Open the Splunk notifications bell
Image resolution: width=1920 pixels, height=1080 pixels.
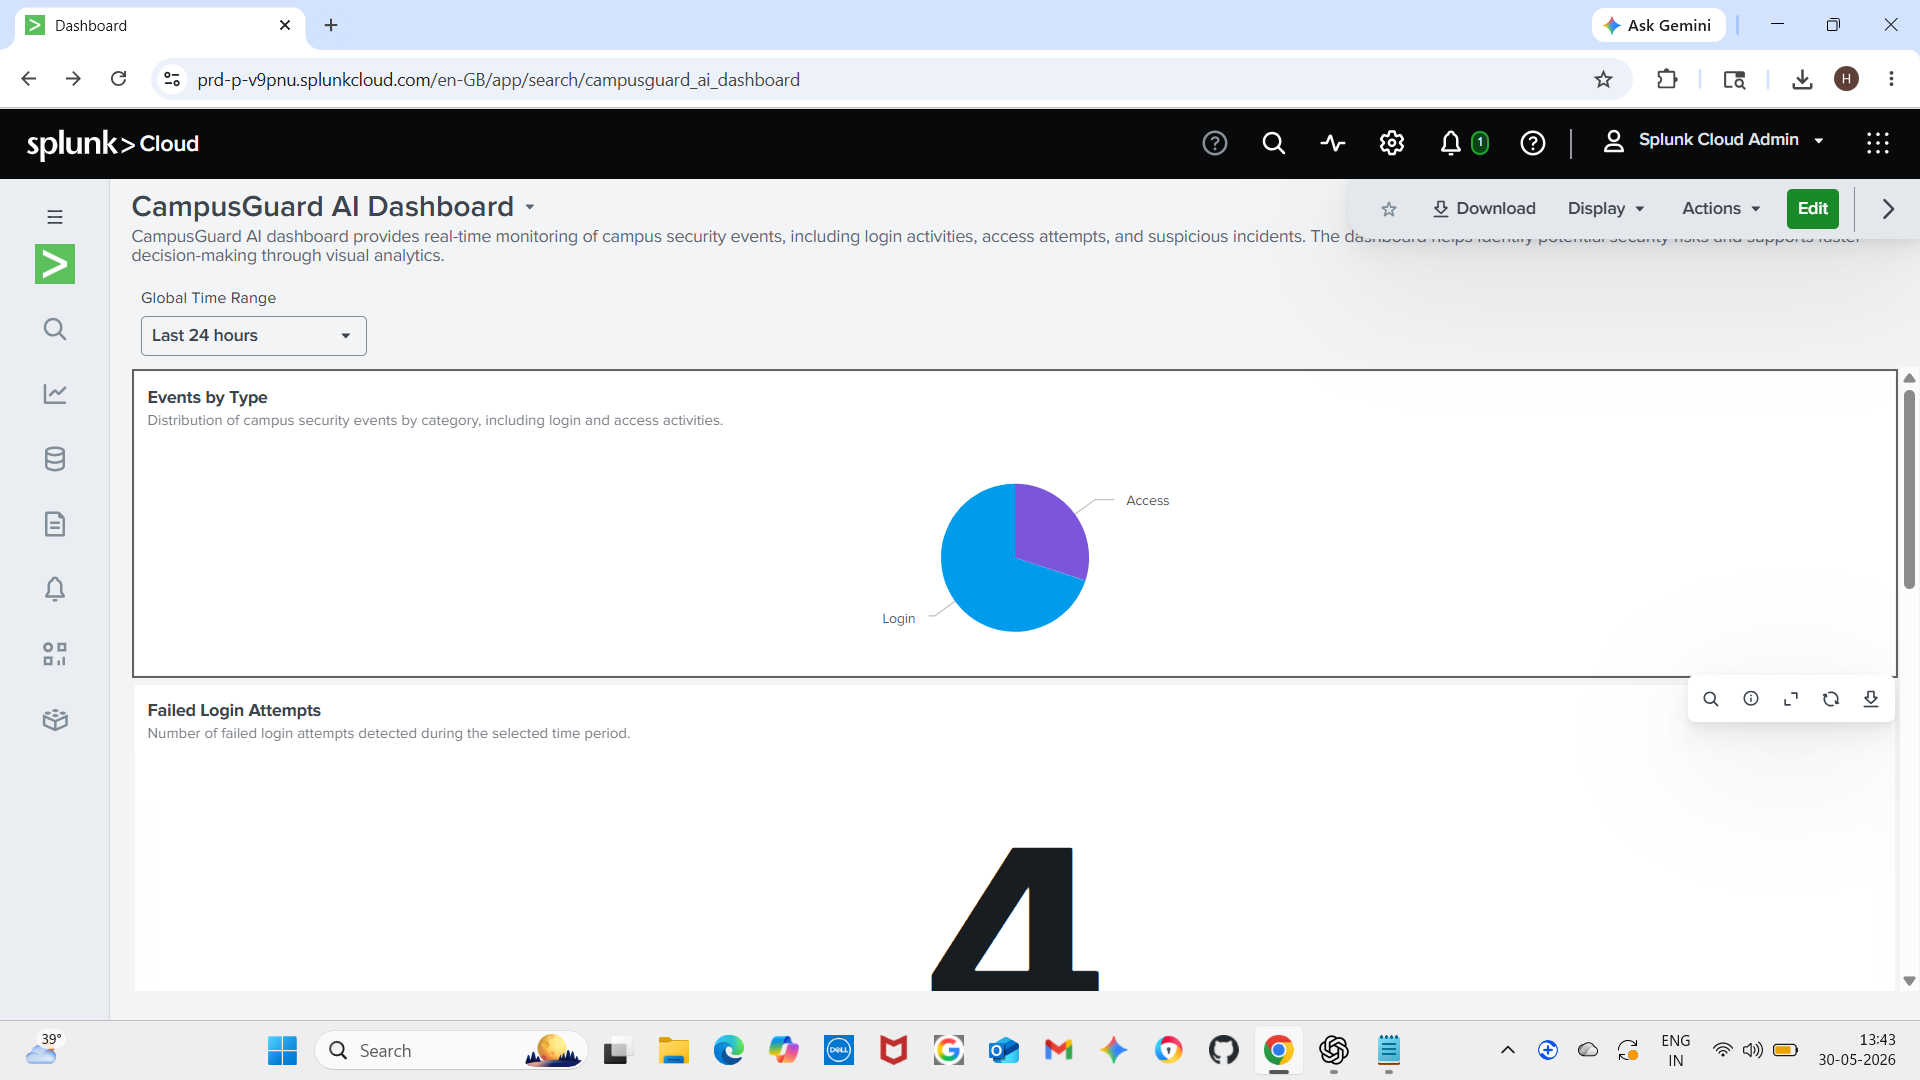click(1451, 143)
